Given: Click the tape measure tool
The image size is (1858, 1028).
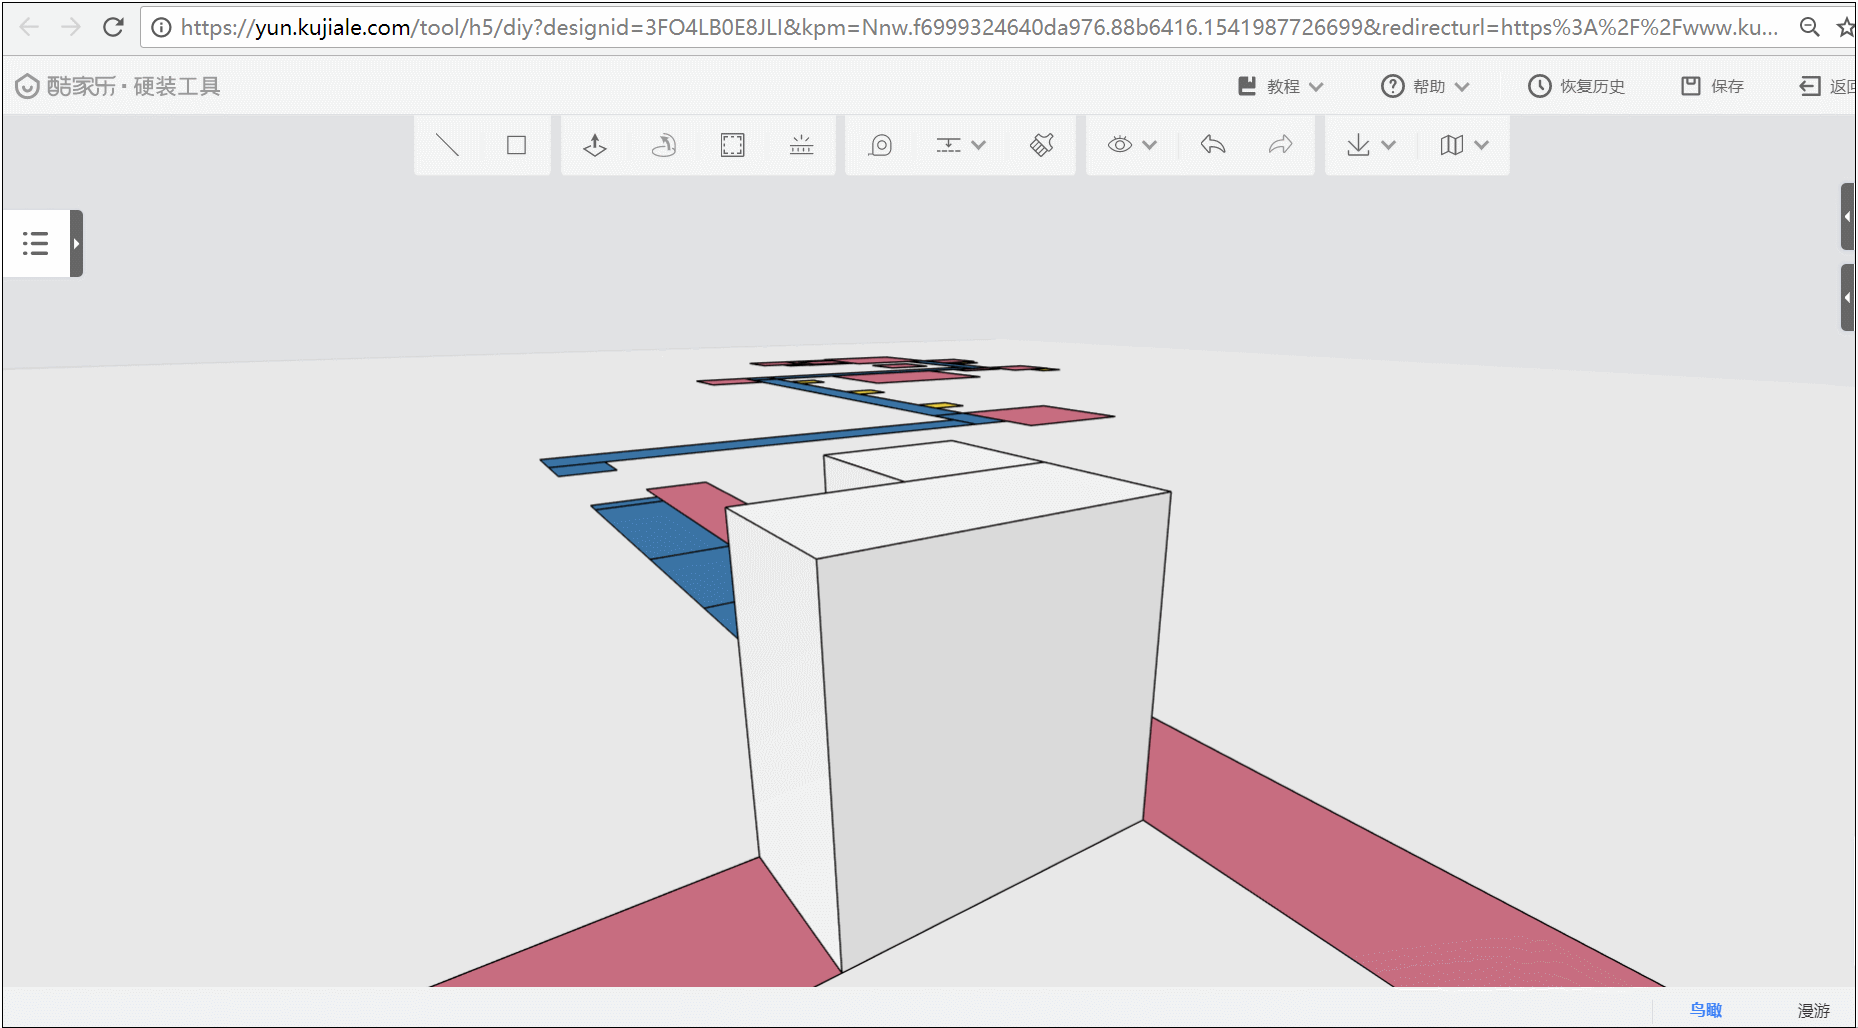Looking at the screenshot, I should click(880, 145).
